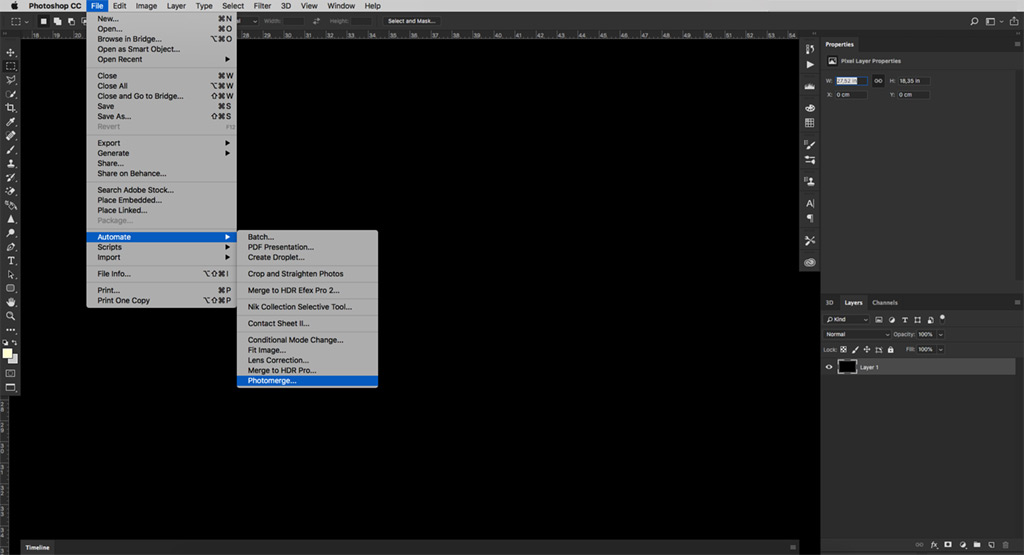
Task: Toggle the lock all padlock icon
Action: pos(891,349)
